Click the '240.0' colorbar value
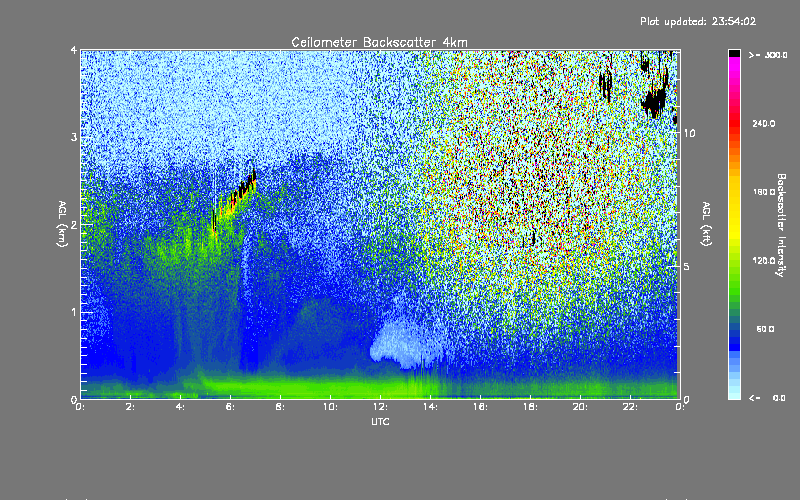Screen dimensions: 800x500 pyautogui.click(x=764, y=123)
